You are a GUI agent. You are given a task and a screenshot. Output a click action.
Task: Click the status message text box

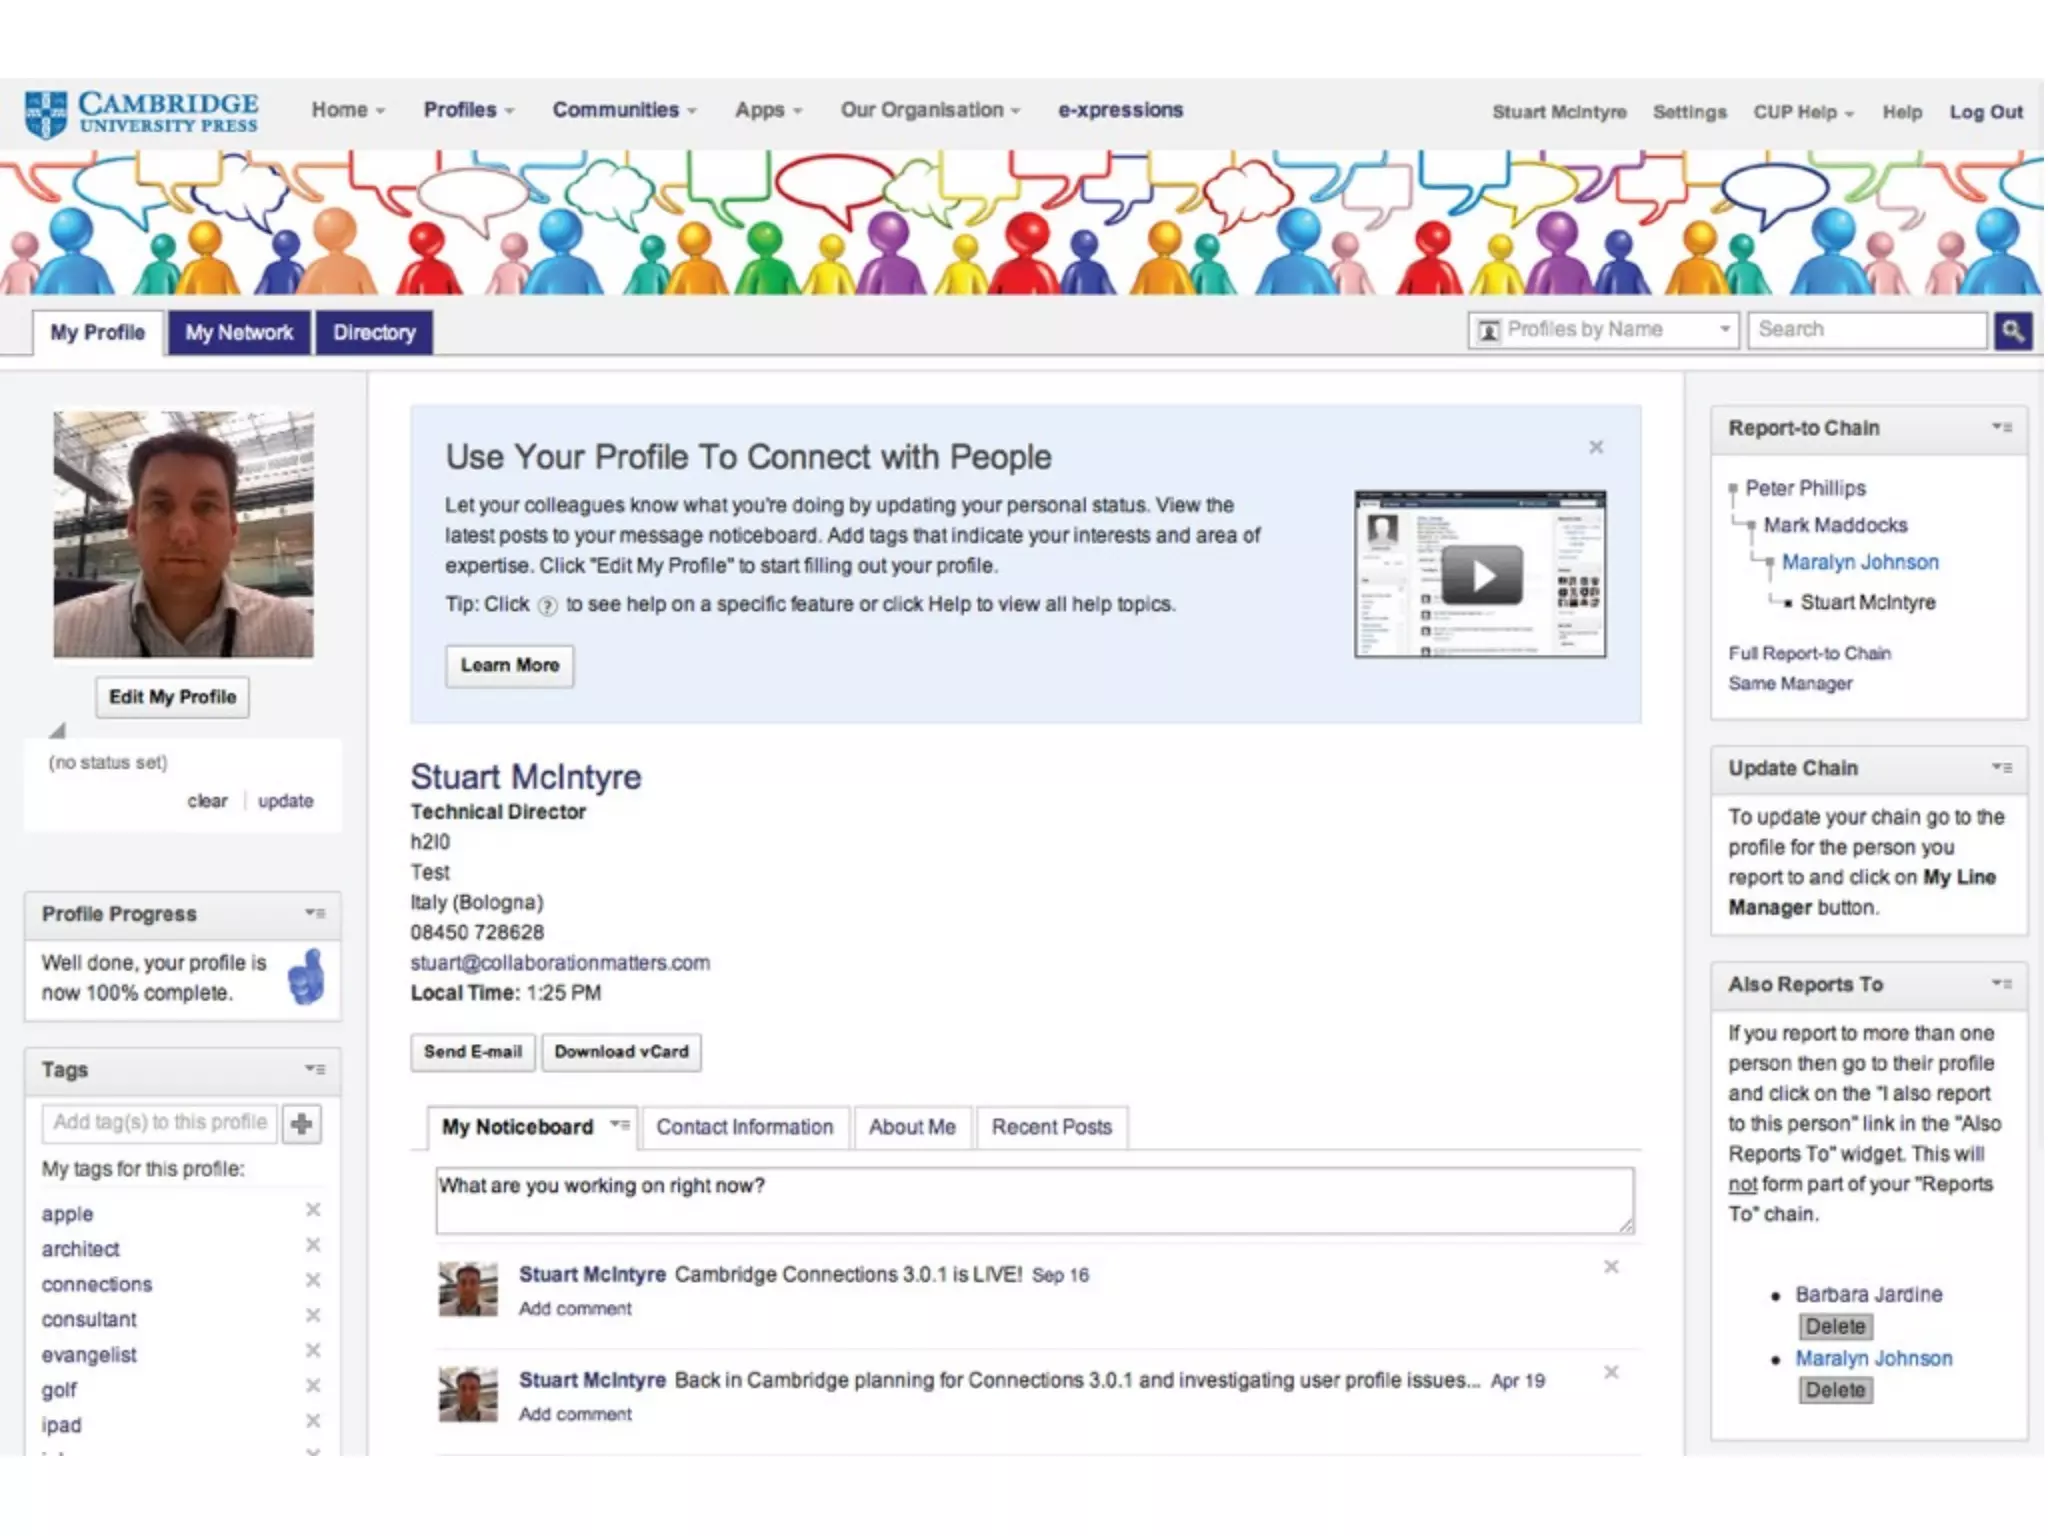click(x=1034, y=1199)
